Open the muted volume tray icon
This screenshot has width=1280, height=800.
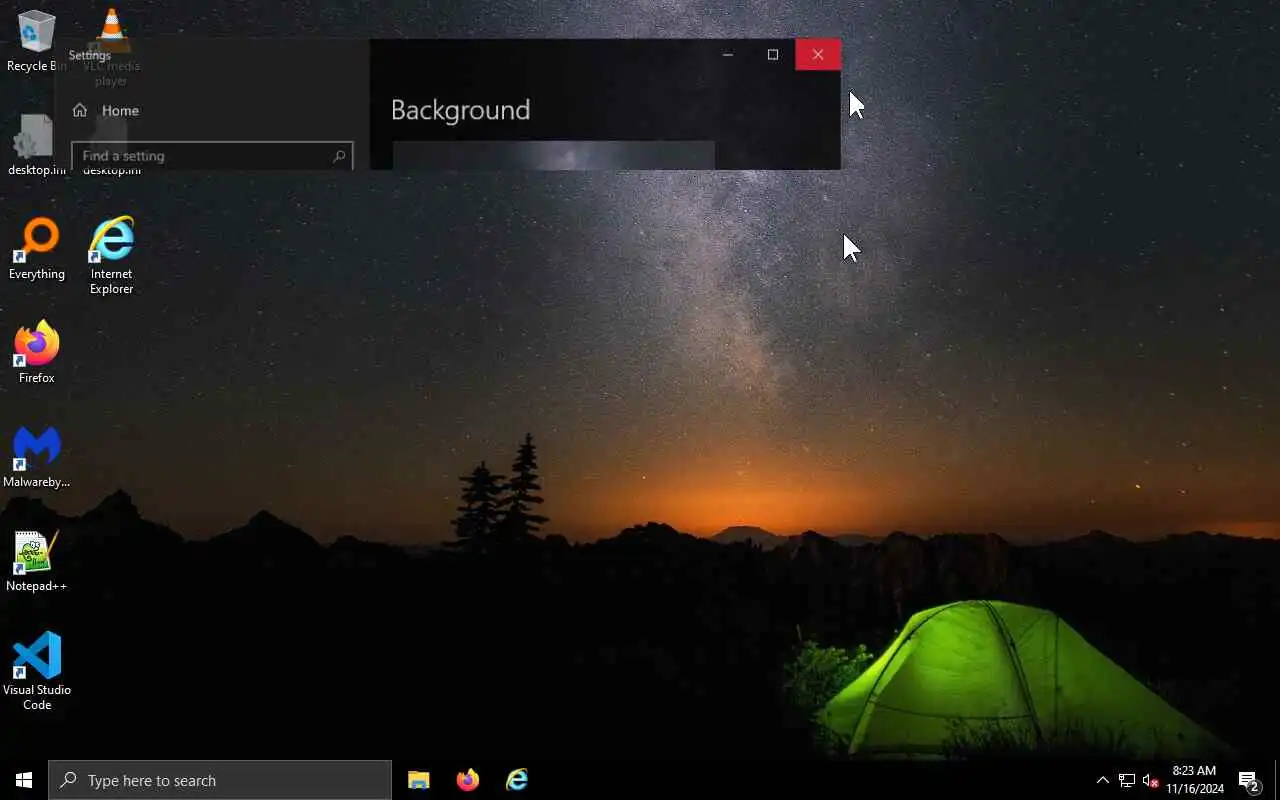tap(1150, 780)
